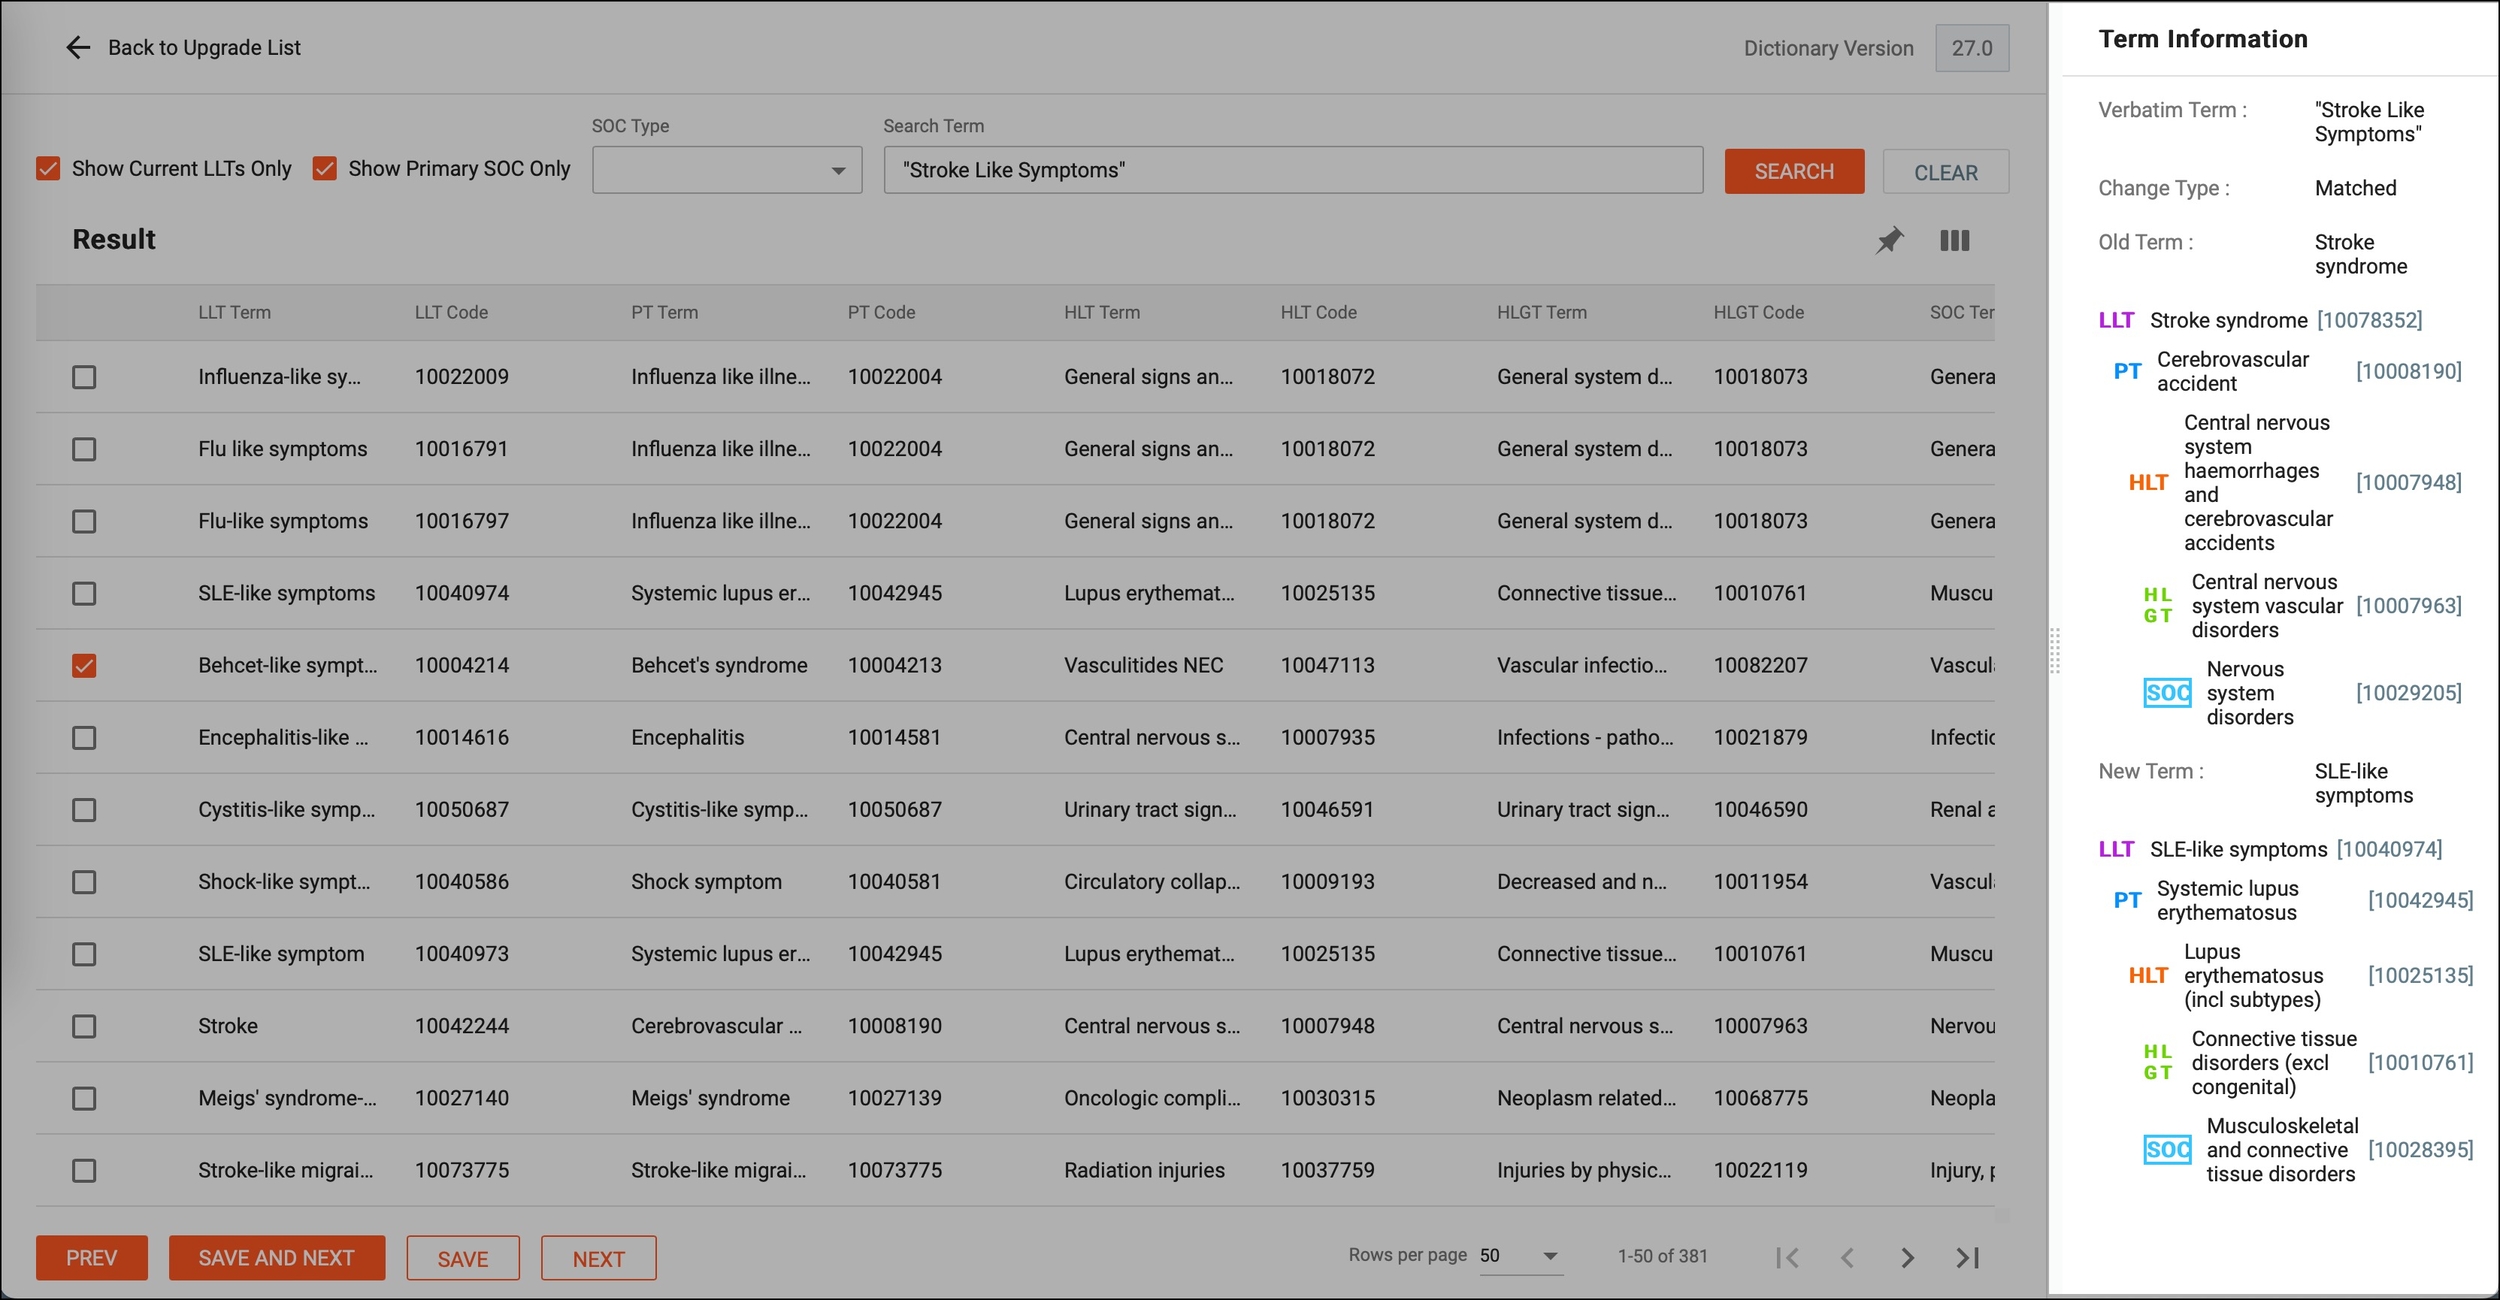Check the SLE-like symptom row 10040973

point(84,954)
